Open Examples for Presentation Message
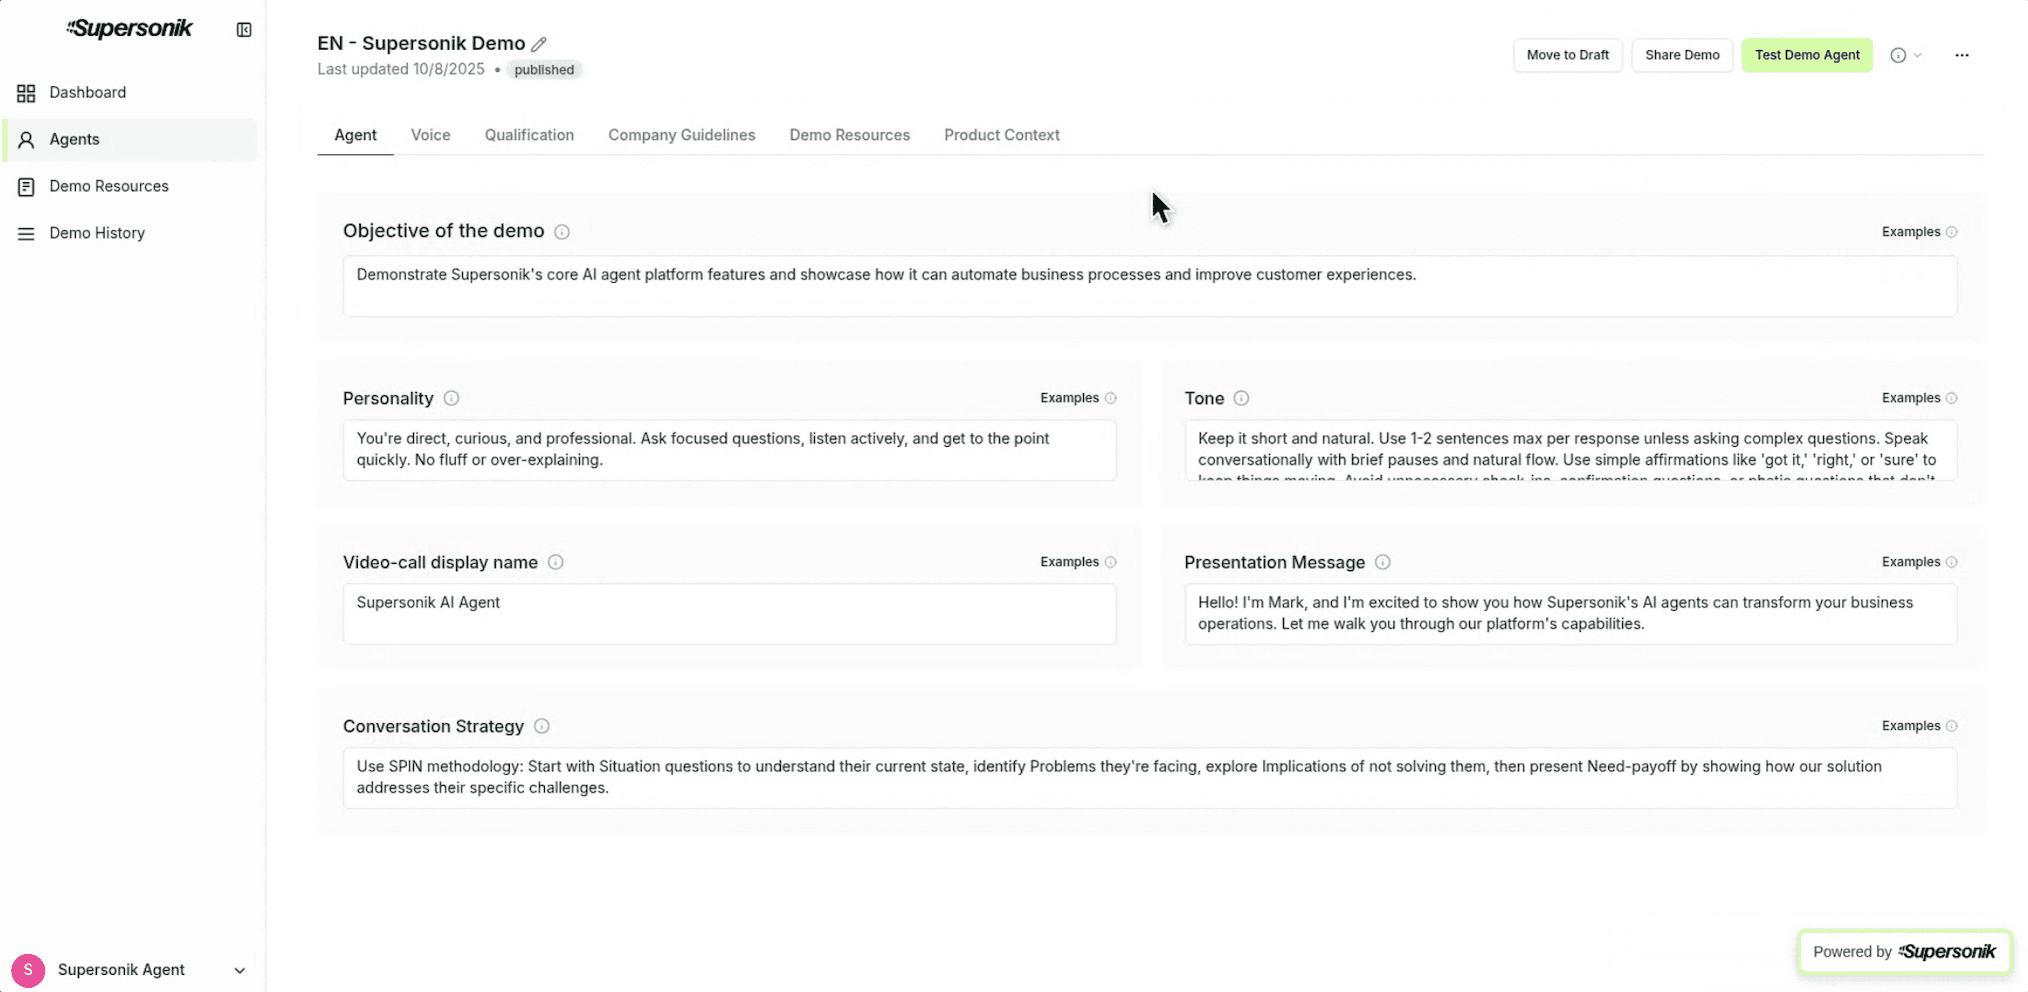Image resolution: width=2028 pixels, height=992 pixels. click(x=1919, y=562)
